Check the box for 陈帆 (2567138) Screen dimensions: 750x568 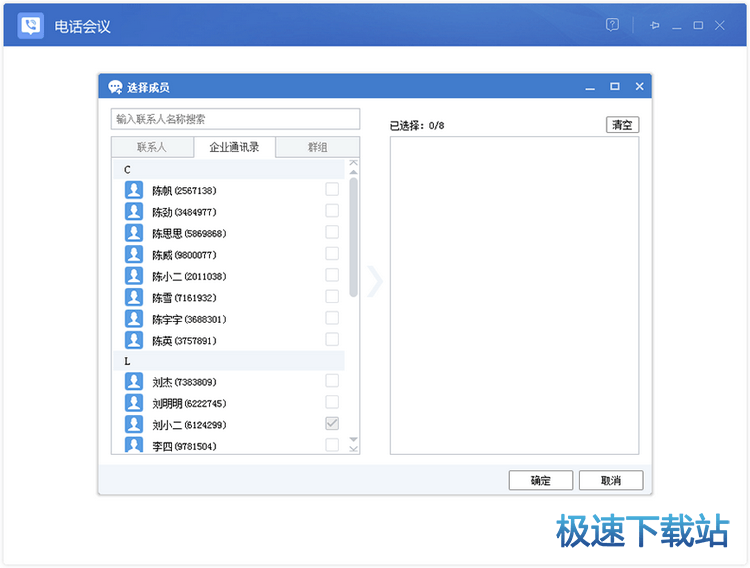point(332,189)
